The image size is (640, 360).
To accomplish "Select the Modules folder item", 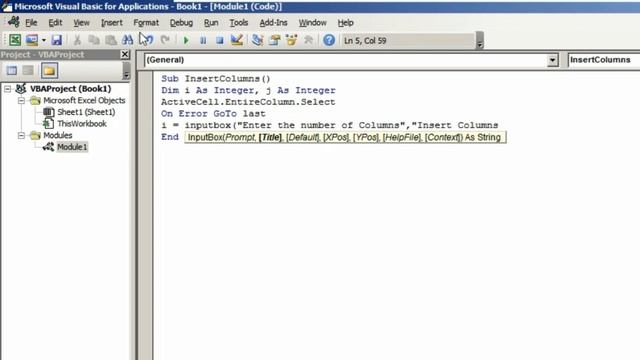I will pos(58,136).
